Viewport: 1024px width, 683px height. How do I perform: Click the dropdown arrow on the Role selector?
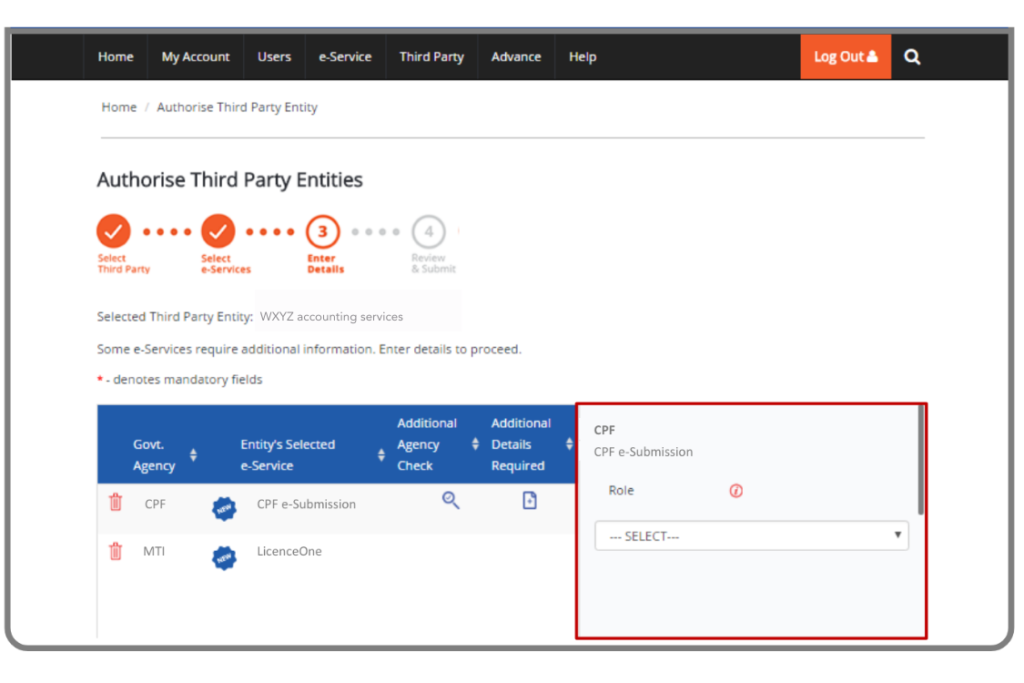click(897, 535)
